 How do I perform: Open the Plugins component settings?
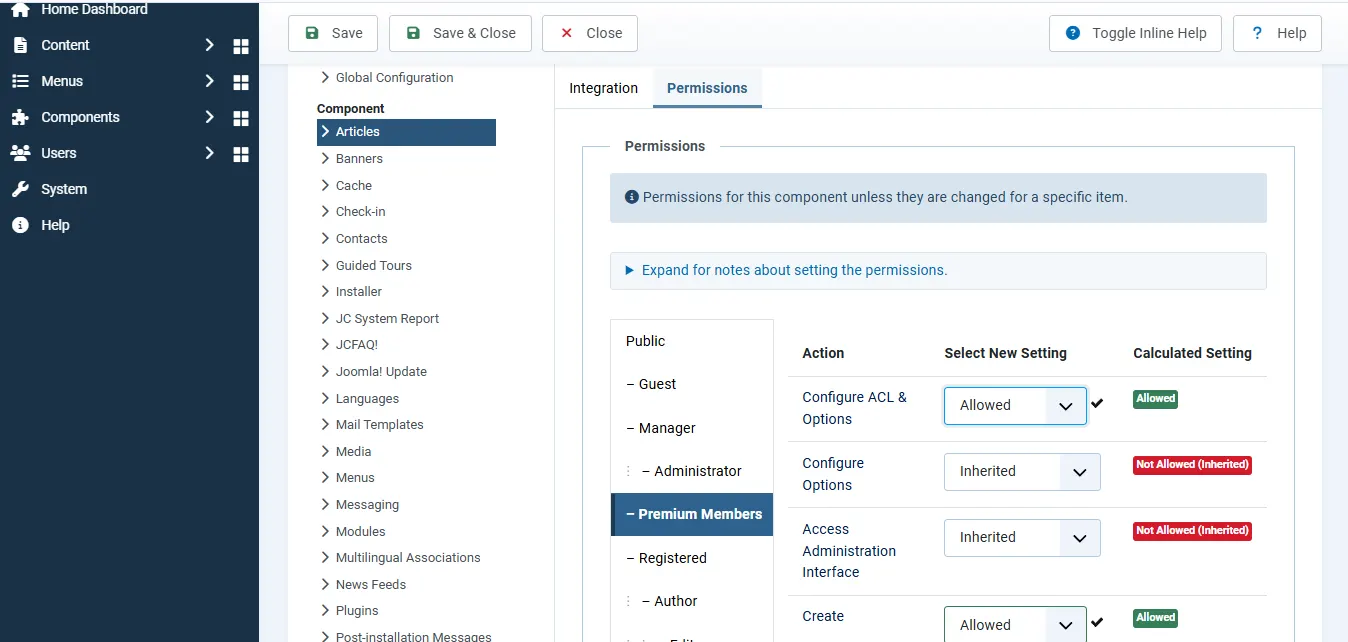[x=357, y=611]
